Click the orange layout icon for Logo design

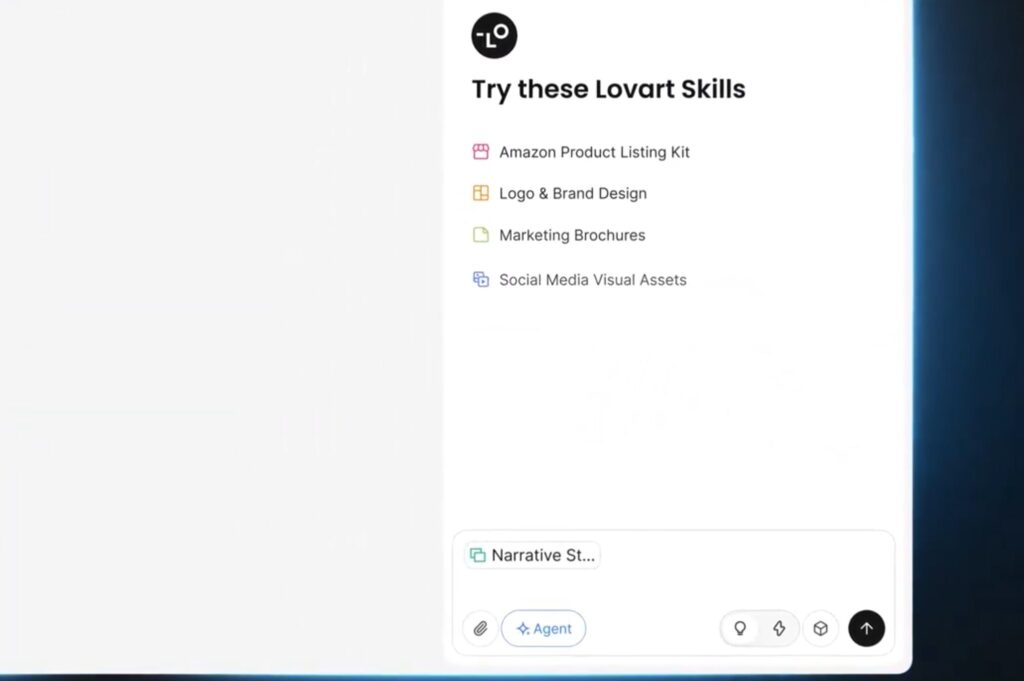point(481,193)
